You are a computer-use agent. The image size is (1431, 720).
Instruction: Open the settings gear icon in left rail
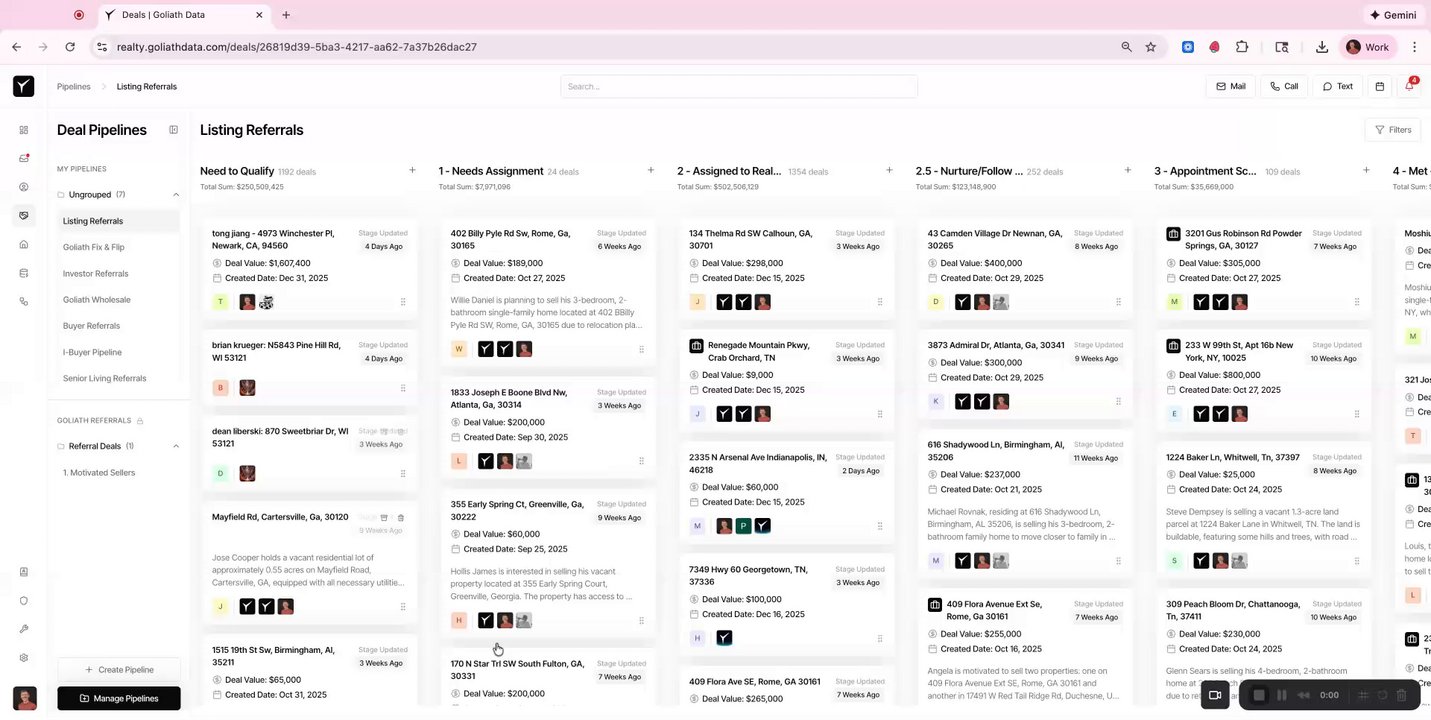click(x=24, y=658)
